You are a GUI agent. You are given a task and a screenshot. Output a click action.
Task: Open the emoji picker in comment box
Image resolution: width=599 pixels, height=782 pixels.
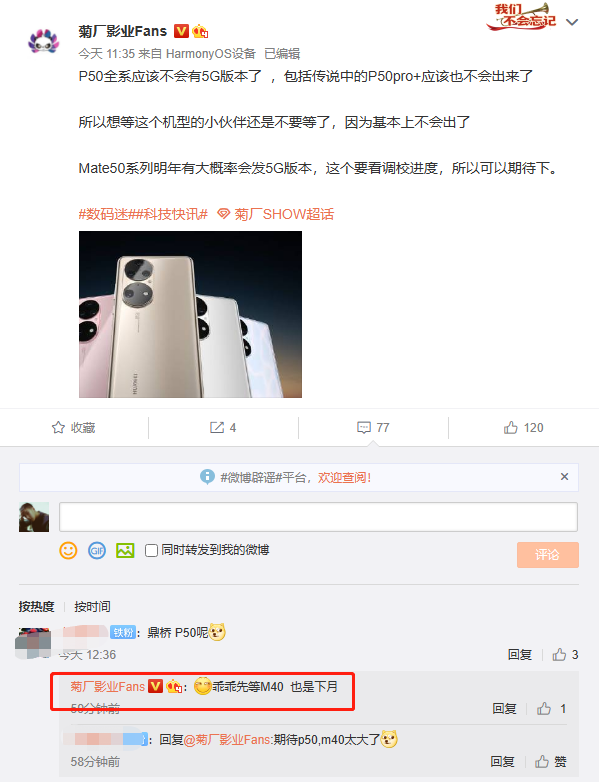pyautogui.click(x=68, y=550)
